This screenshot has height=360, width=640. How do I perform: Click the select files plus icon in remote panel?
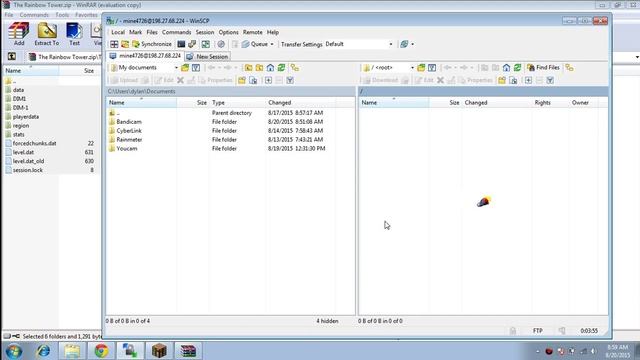528,80
